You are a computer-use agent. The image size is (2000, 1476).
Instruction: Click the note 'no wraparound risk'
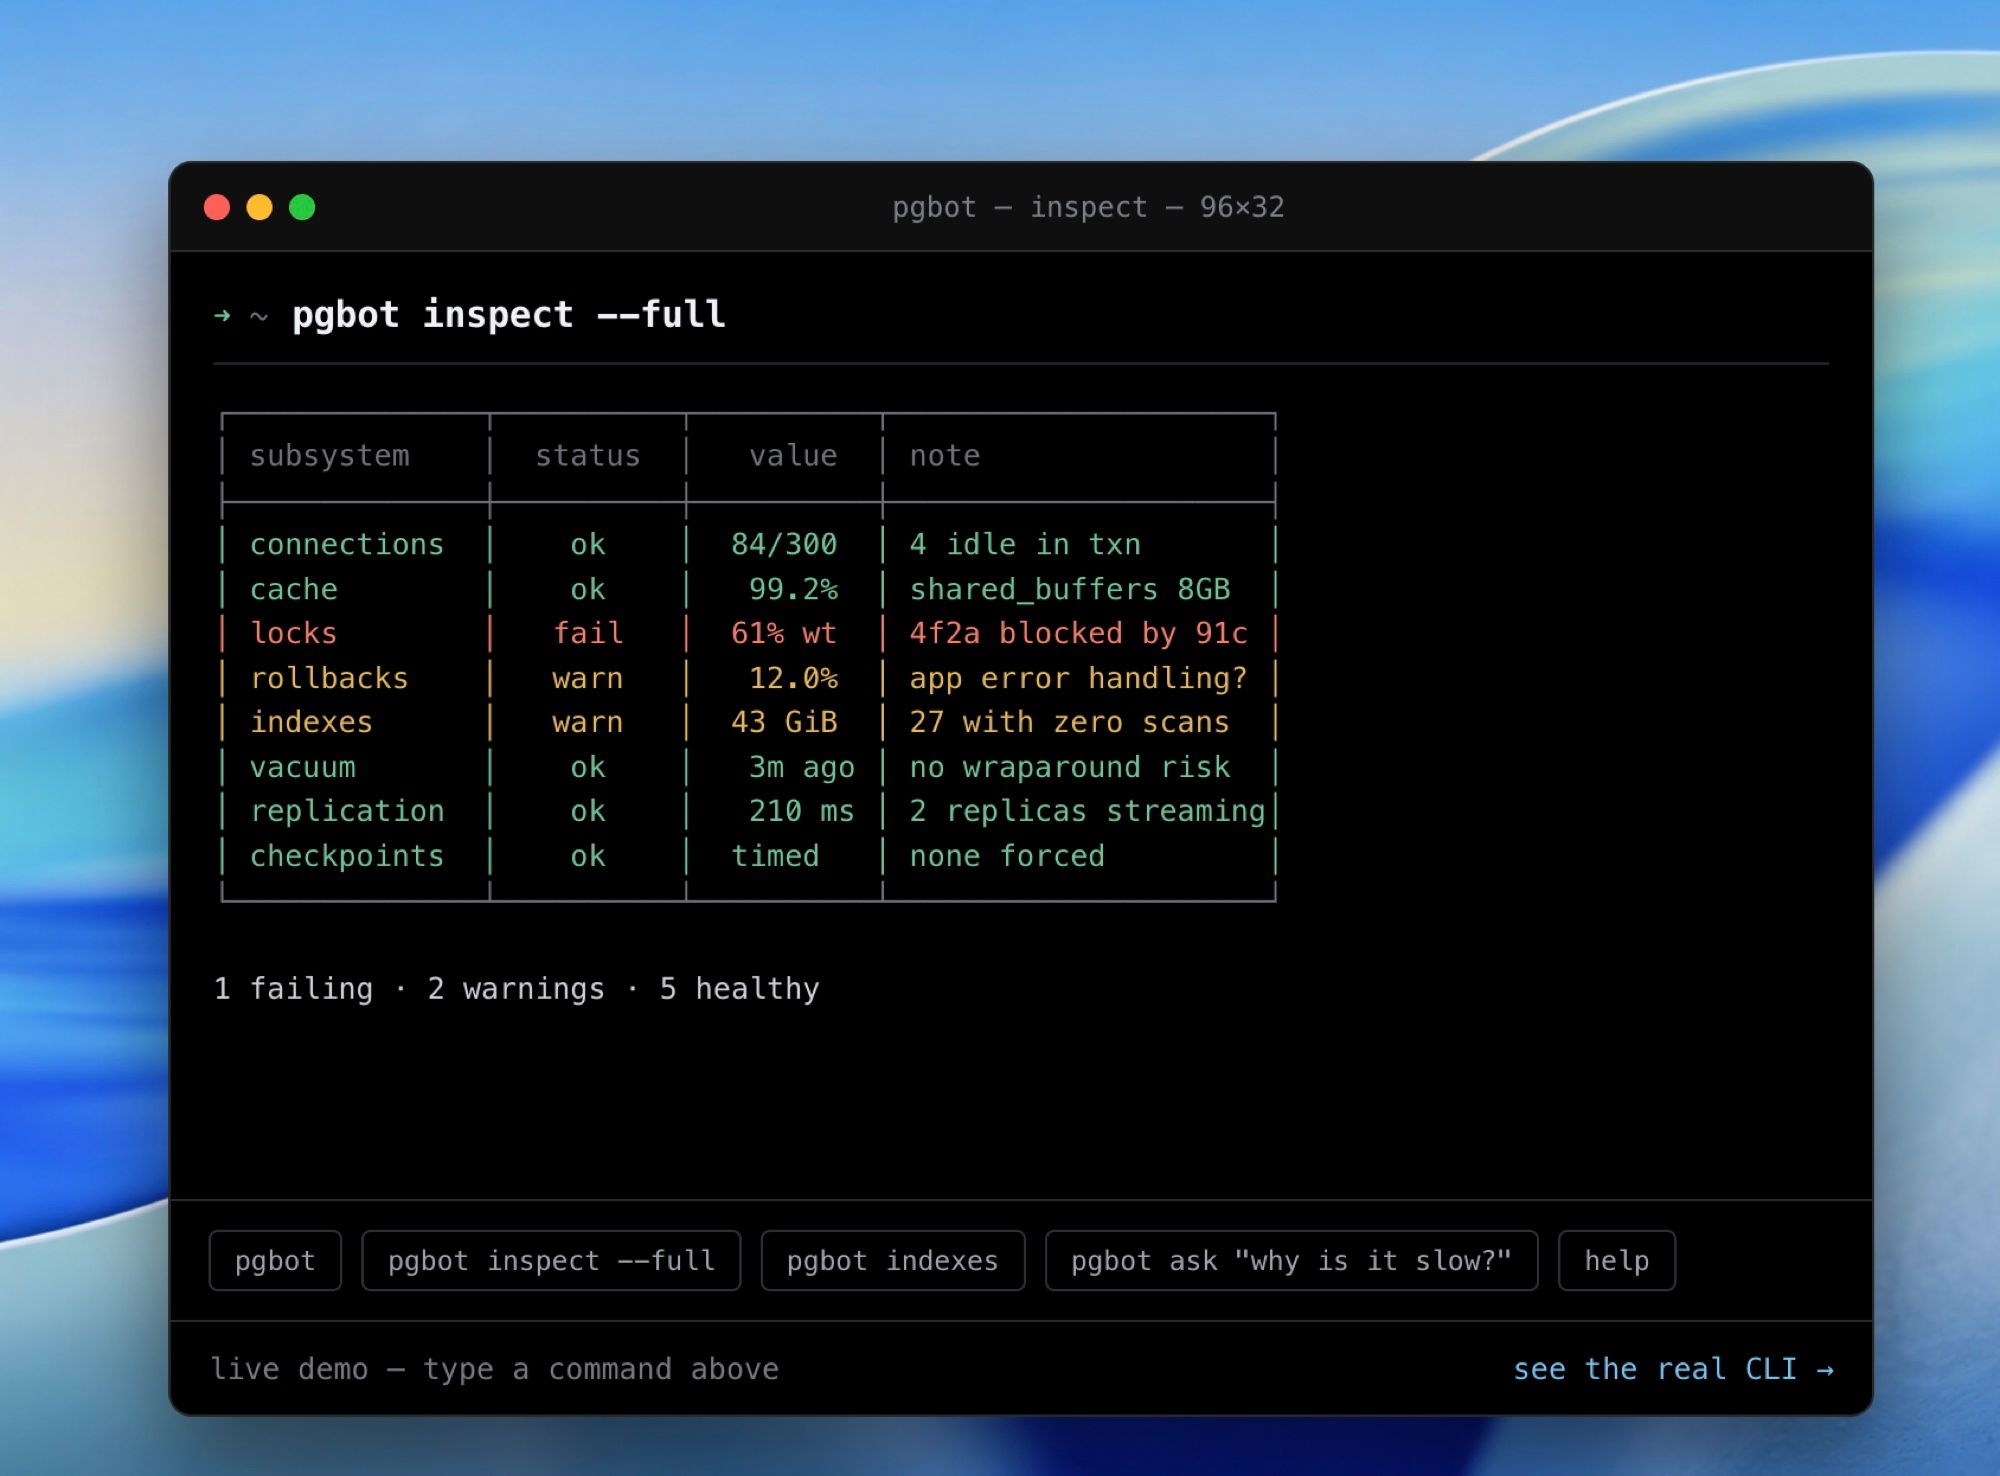click(x=1070, y=767)
